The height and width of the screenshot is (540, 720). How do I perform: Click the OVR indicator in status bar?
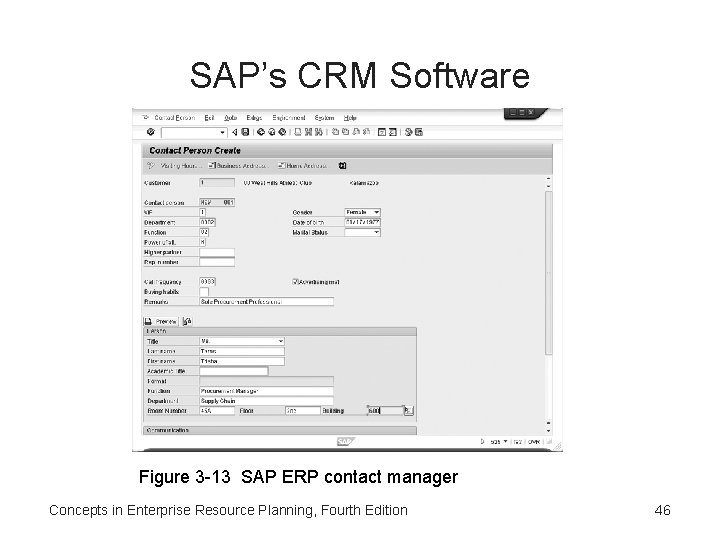pyautogui.click(x=534, y=441)
